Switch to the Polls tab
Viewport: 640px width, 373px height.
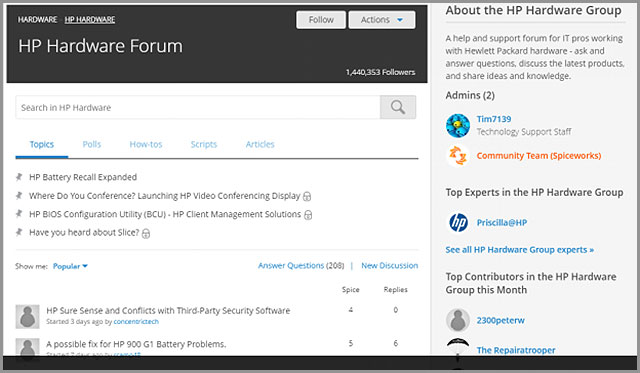click(x=92, y=144)
